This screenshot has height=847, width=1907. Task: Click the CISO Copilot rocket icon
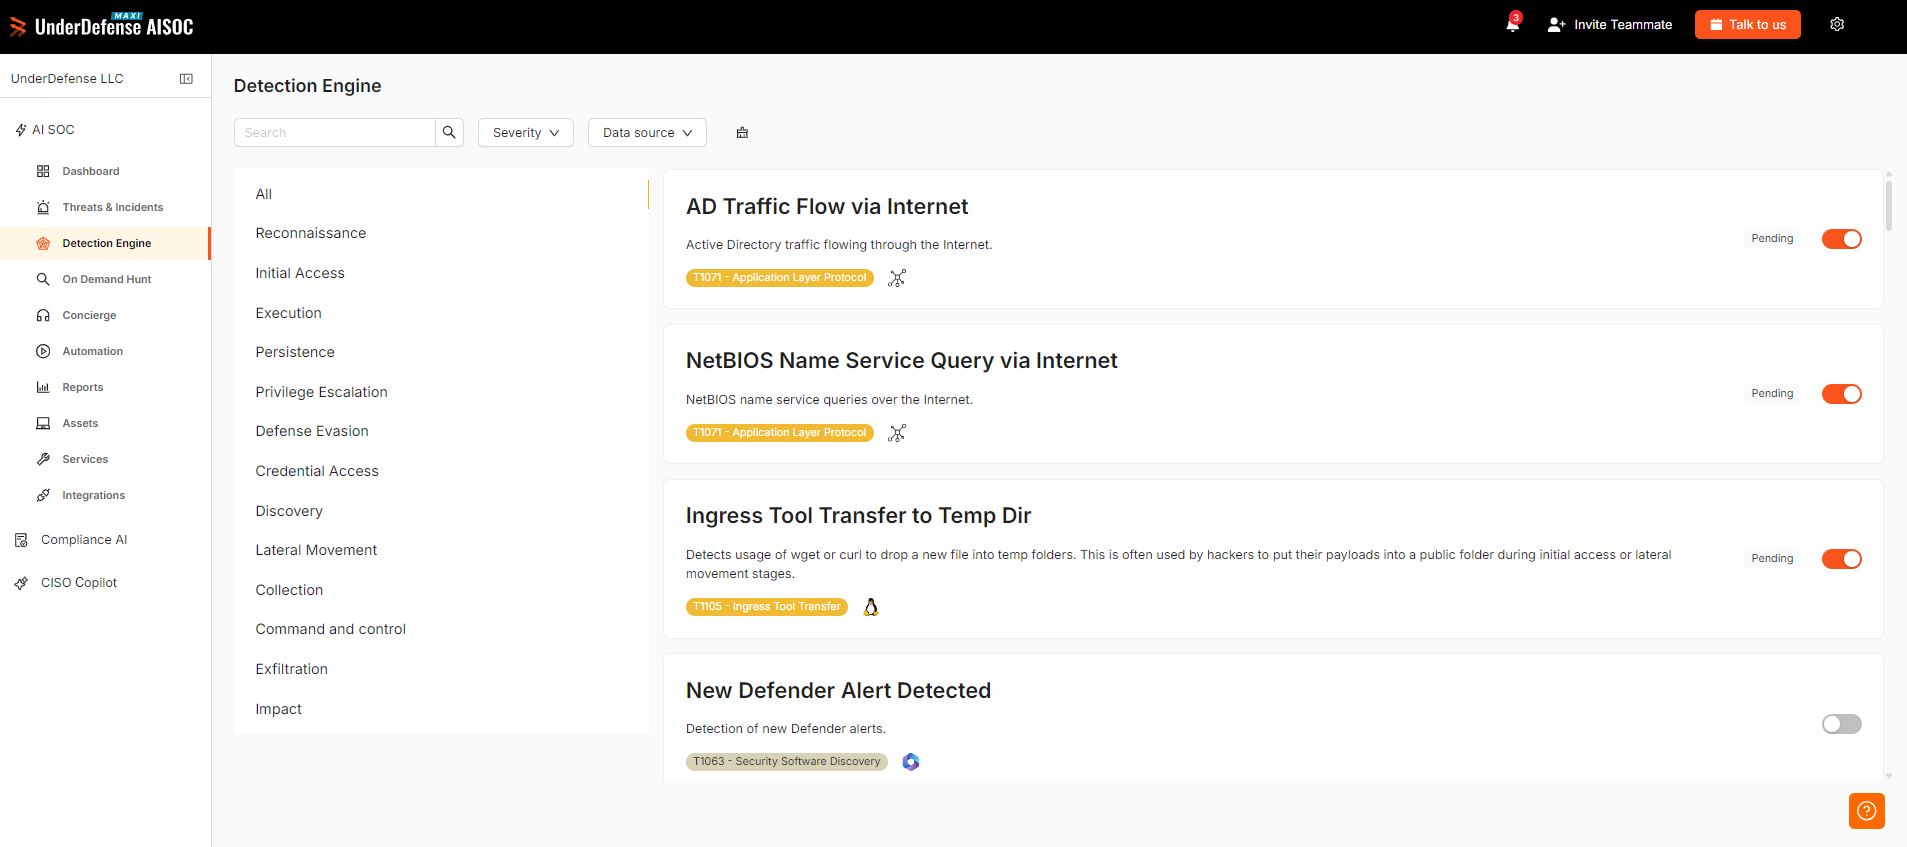(x=21, y=583)
